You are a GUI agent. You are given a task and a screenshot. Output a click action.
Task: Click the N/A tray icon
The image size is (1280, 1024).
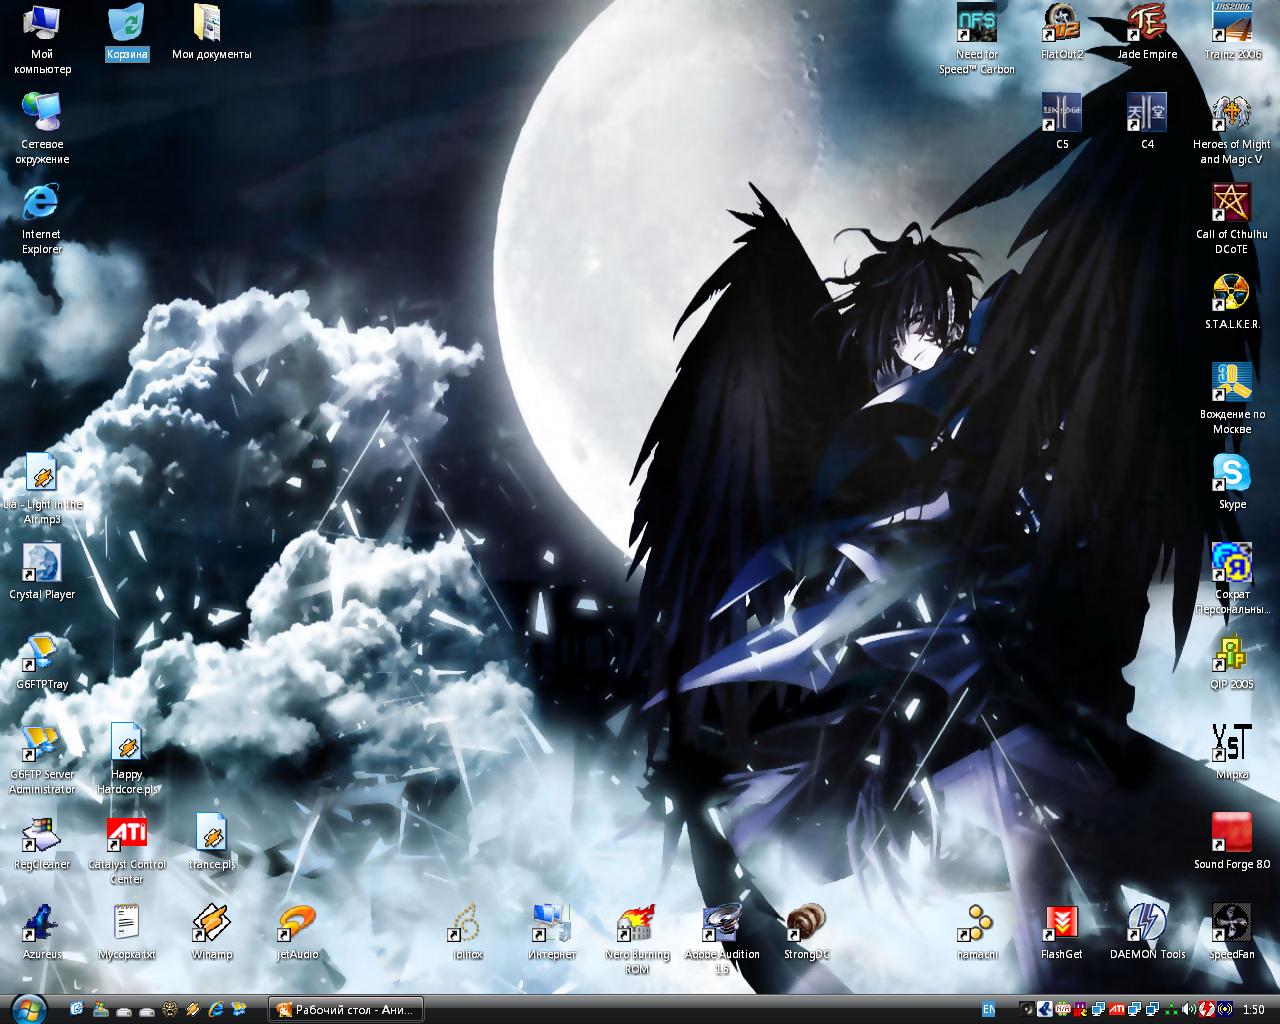(1063, 1009)
